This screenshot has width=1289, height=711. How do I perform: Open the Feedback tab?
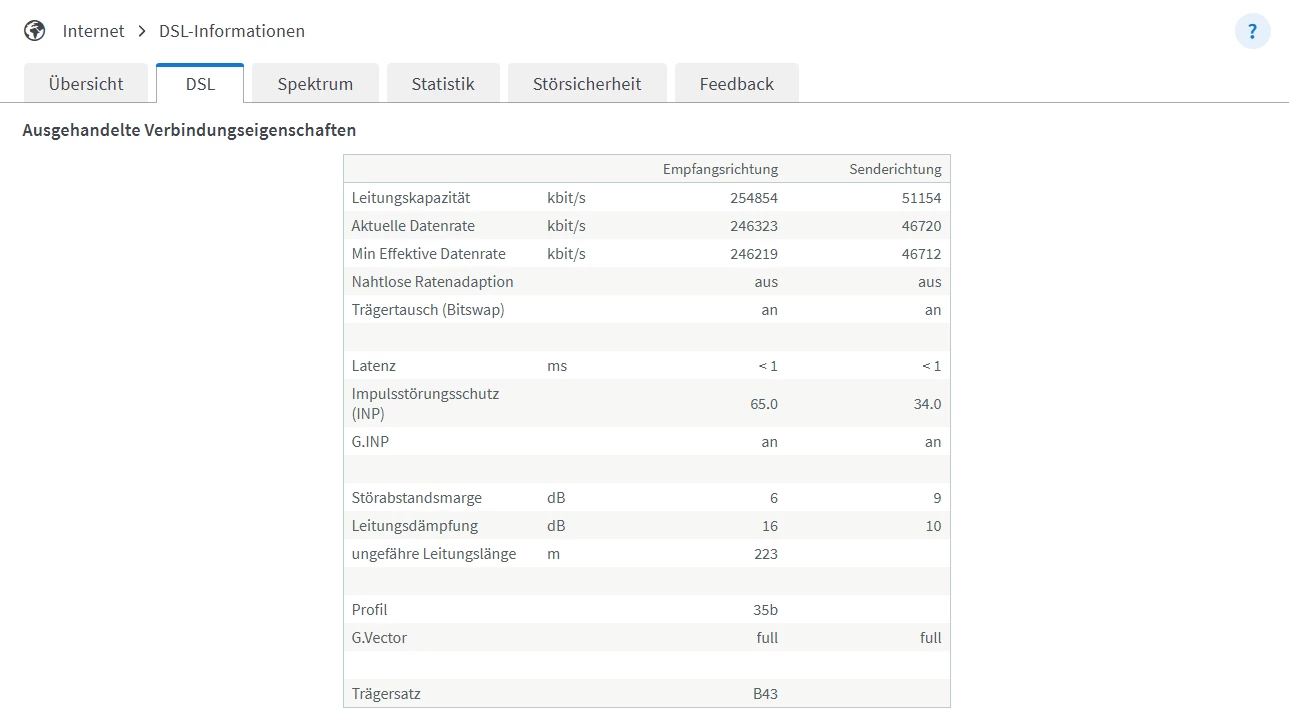[x=737, y=84]
